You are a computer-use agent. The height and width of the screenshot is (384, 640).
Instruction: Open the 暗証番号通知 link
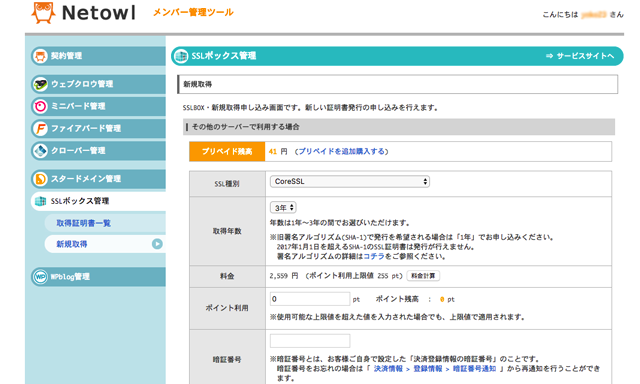click(x=474, y=368)
